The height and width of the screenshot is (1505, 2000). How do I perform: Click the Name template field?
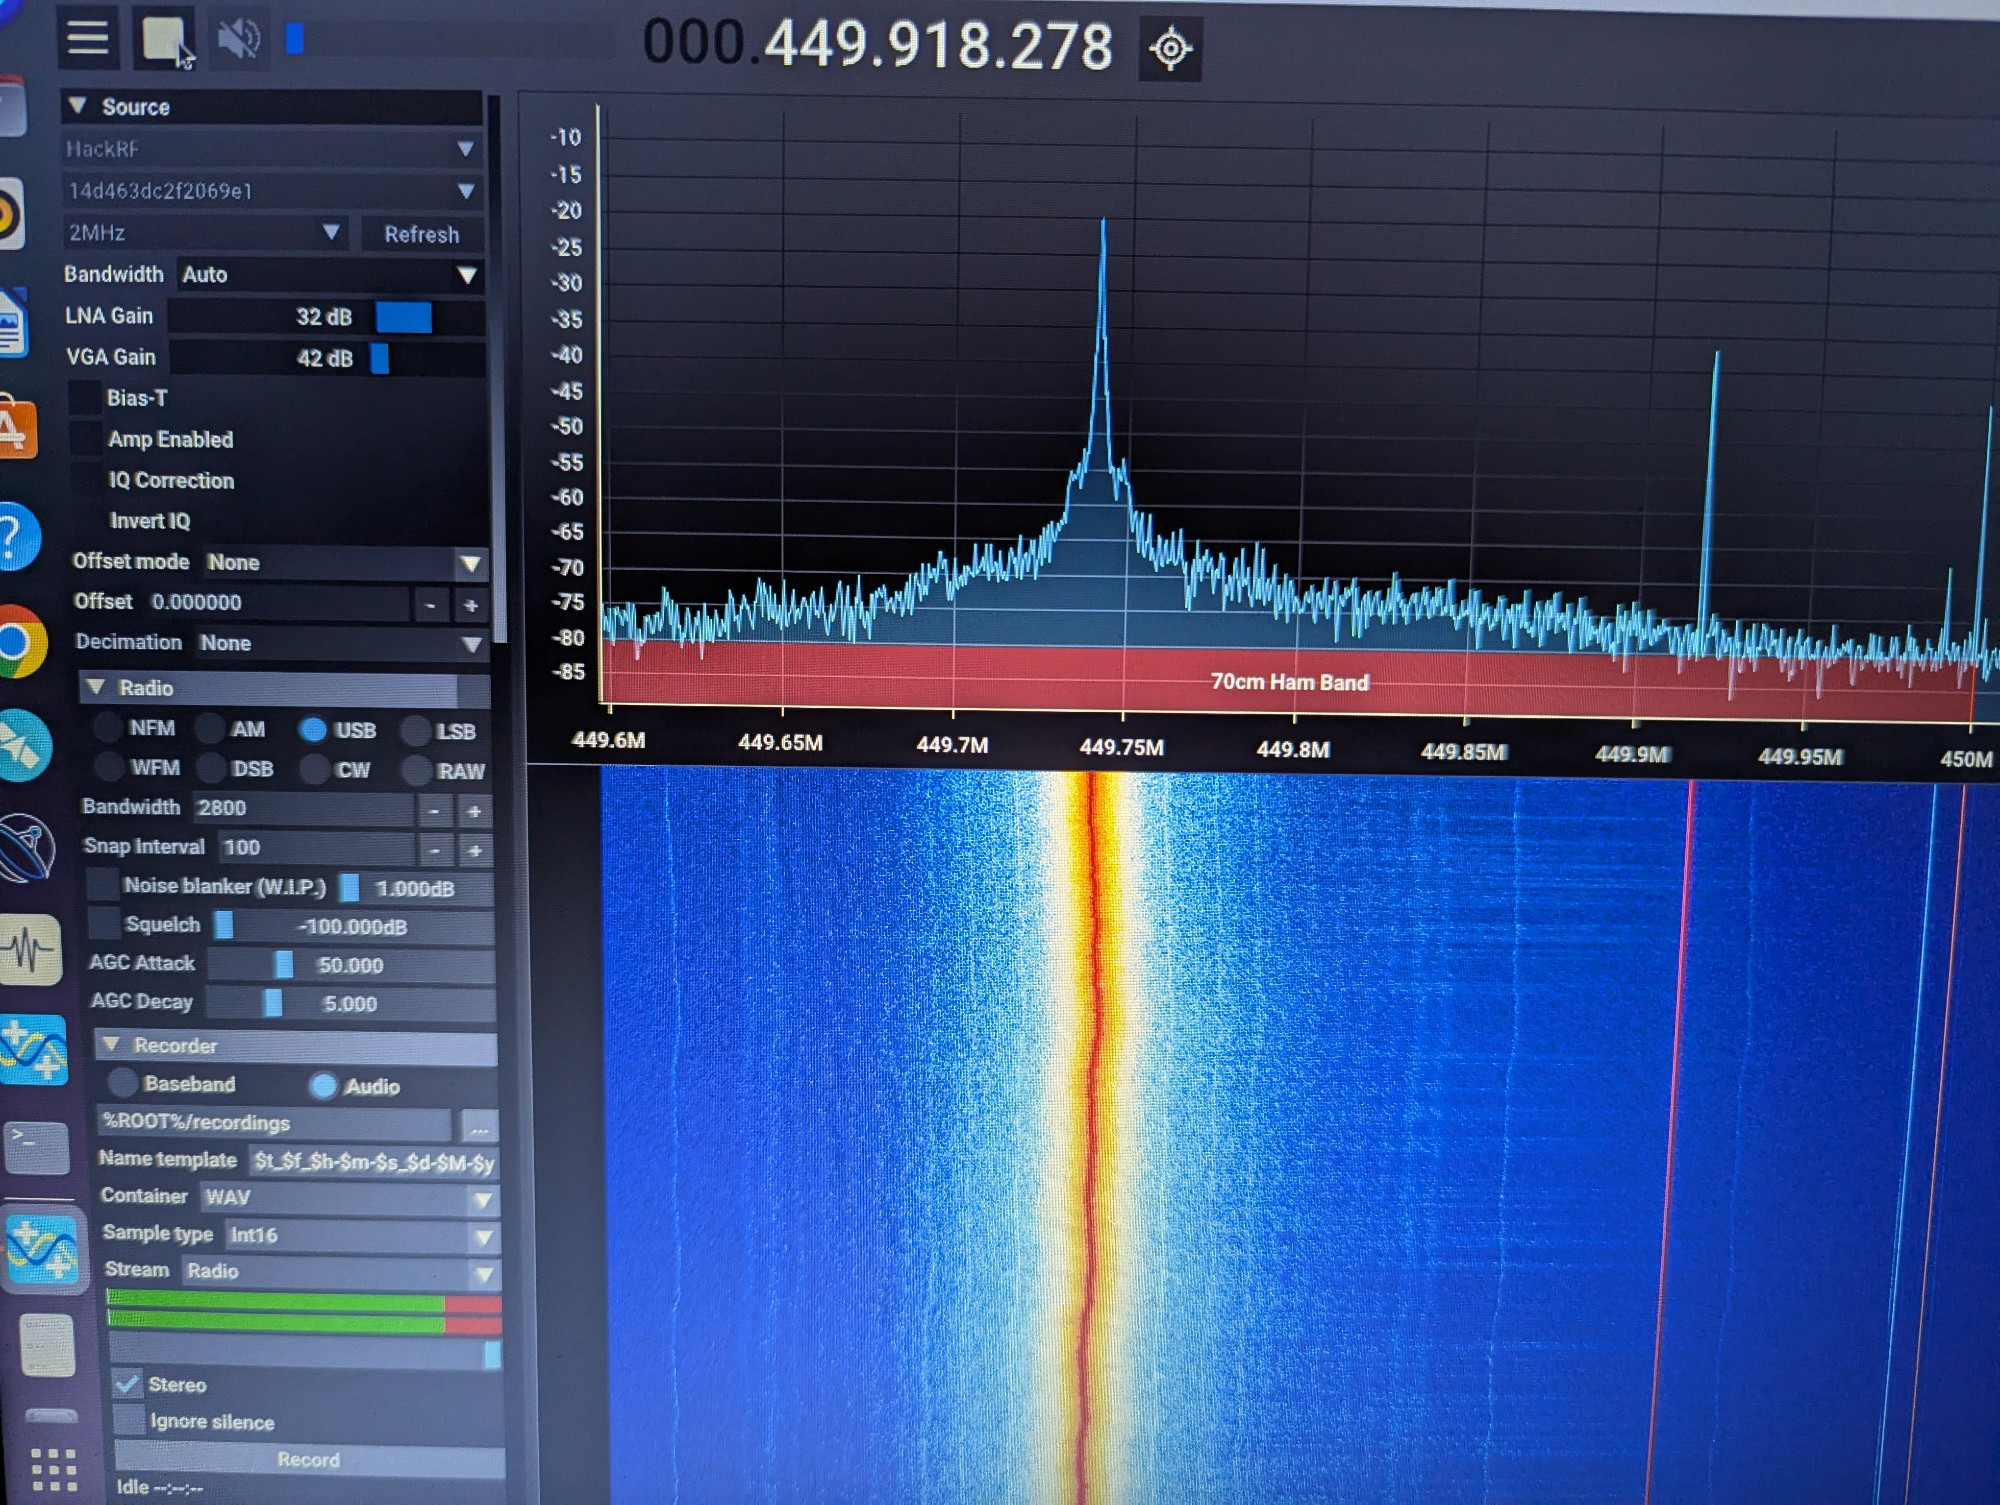[x=372, y=1163]
